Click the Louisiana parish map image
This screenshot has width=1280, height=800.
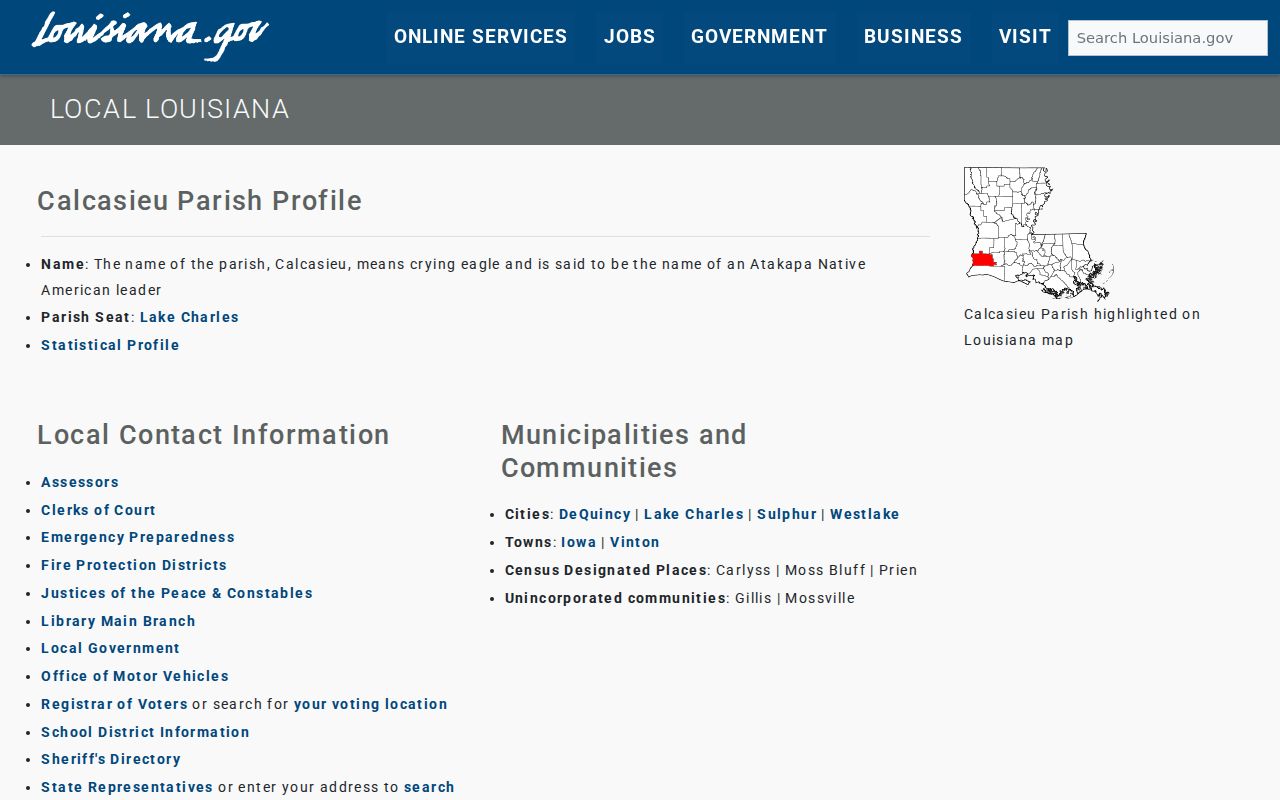1039,233
